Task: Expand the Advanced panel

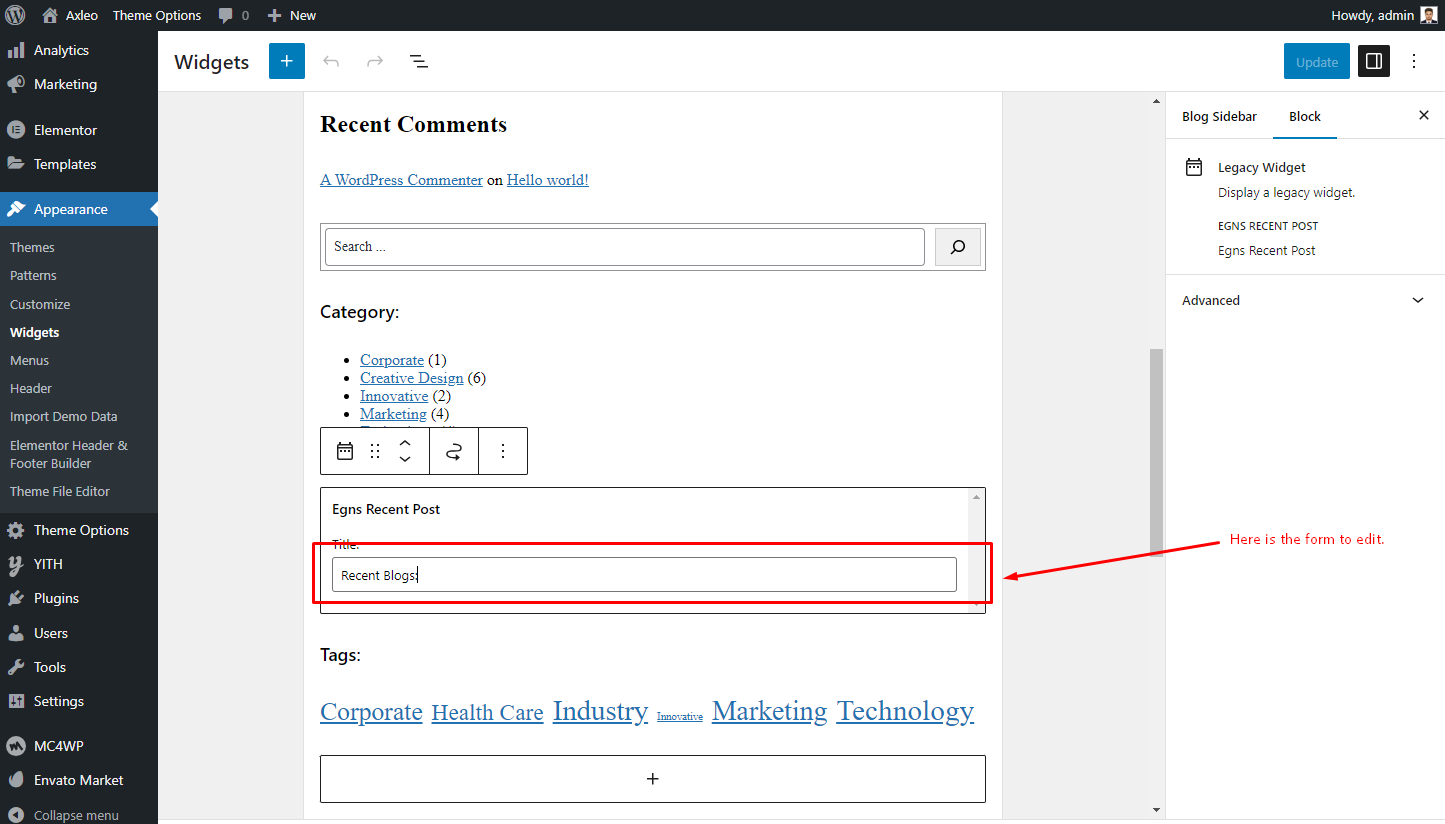Action: coord(1305,300)
